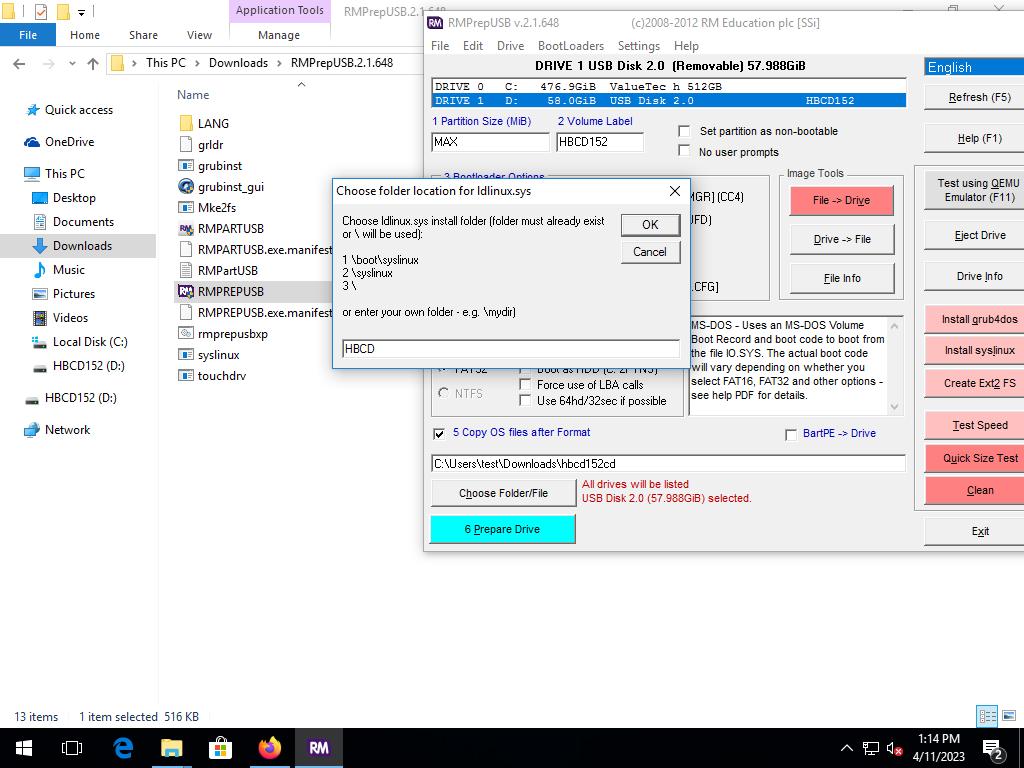Click the Prepare Drive button
The height and width of the screenshot is (768, 1024).
pos(502,529)
